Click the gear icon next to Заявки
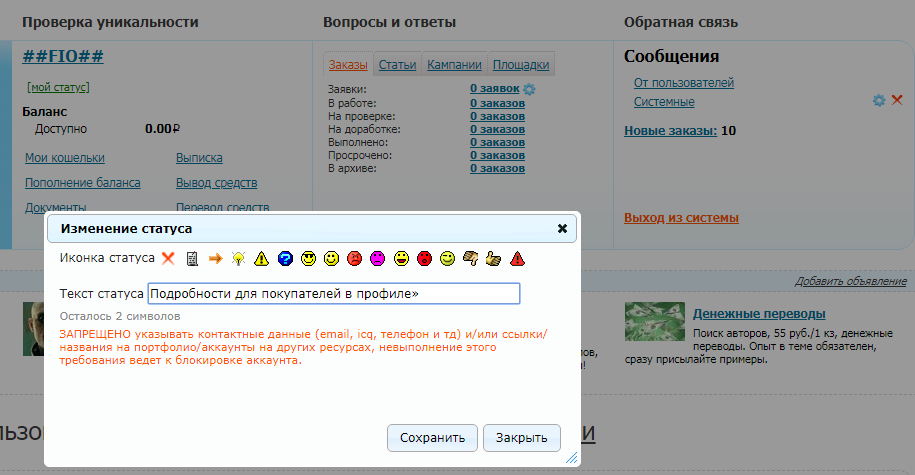The height and width of the screenshot is (475, 915). [530, 90]
